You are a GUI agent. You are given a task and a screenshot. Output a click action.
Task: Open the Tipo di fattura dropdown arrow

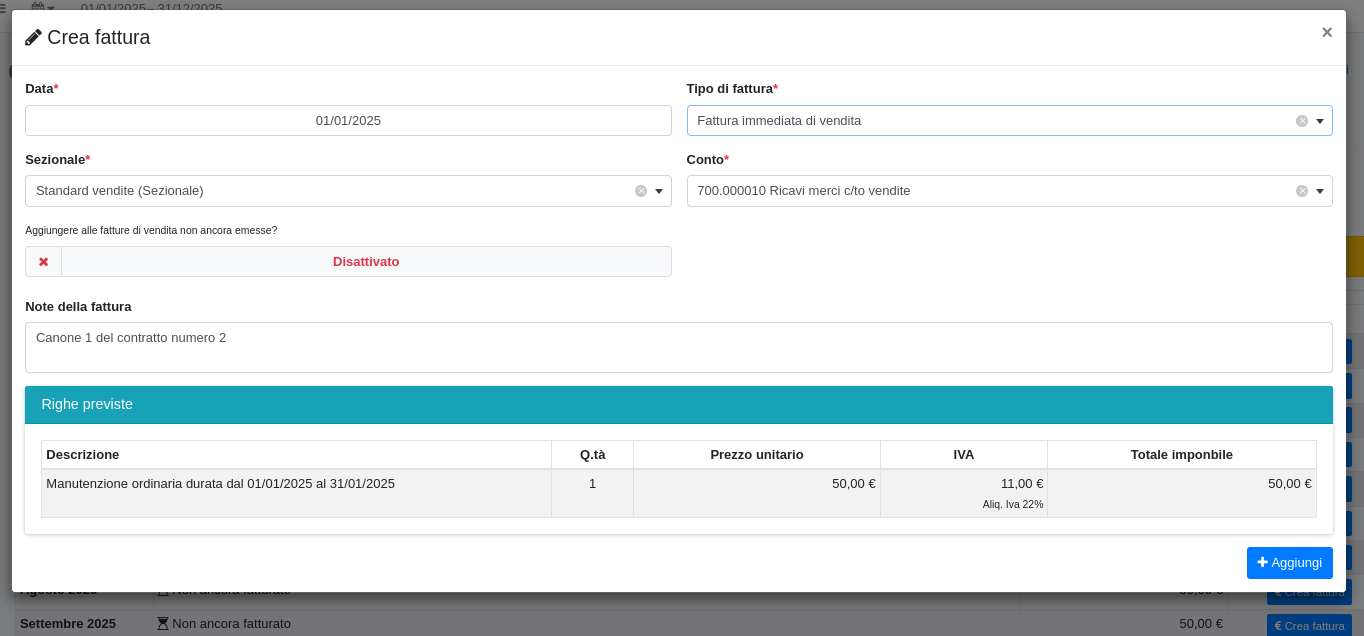point(1319,121)
